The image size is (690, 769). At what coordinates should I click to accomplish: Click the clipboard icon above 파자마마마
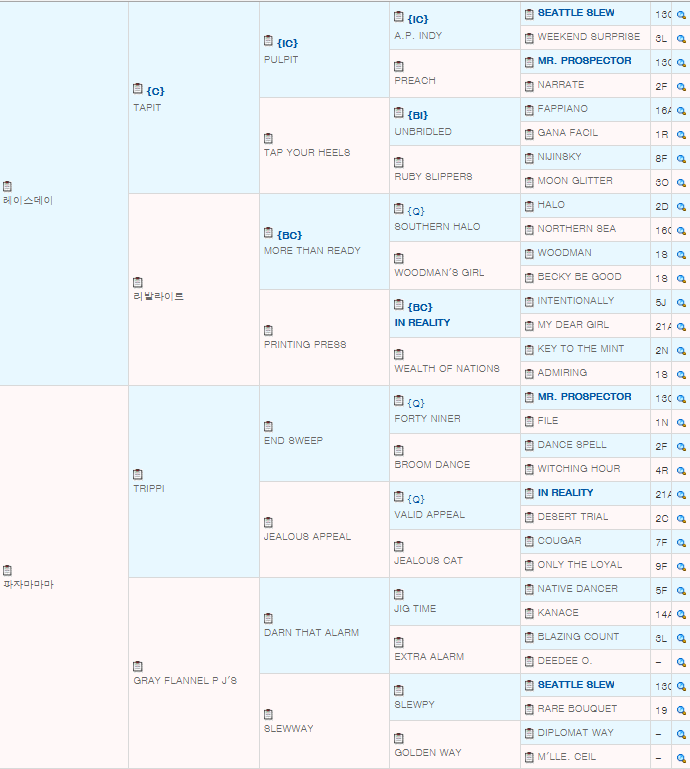coord(7,570)
